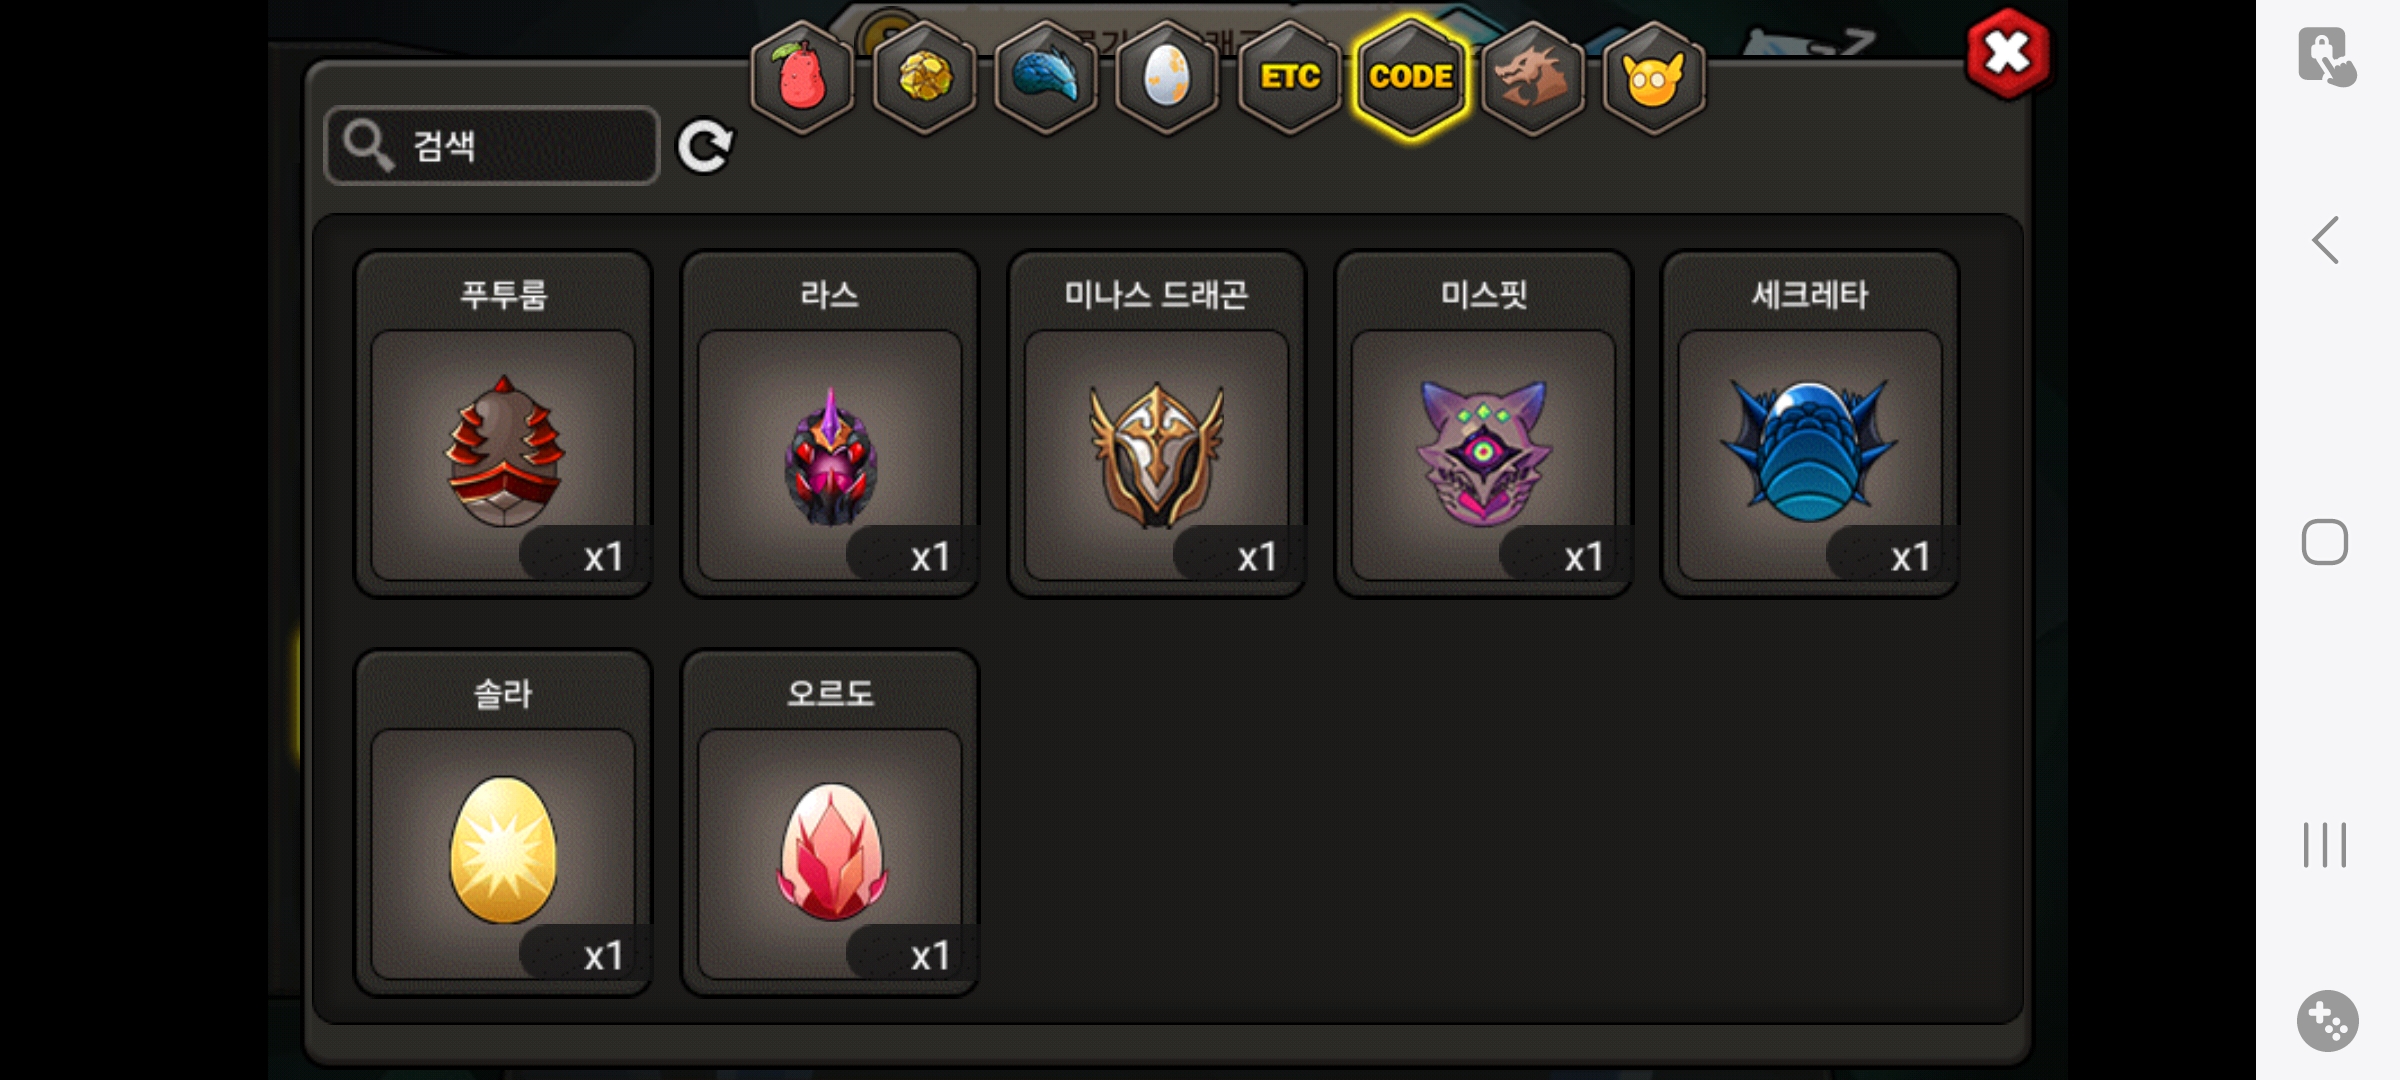Open the red fruit food tab

tap(802, 77)
